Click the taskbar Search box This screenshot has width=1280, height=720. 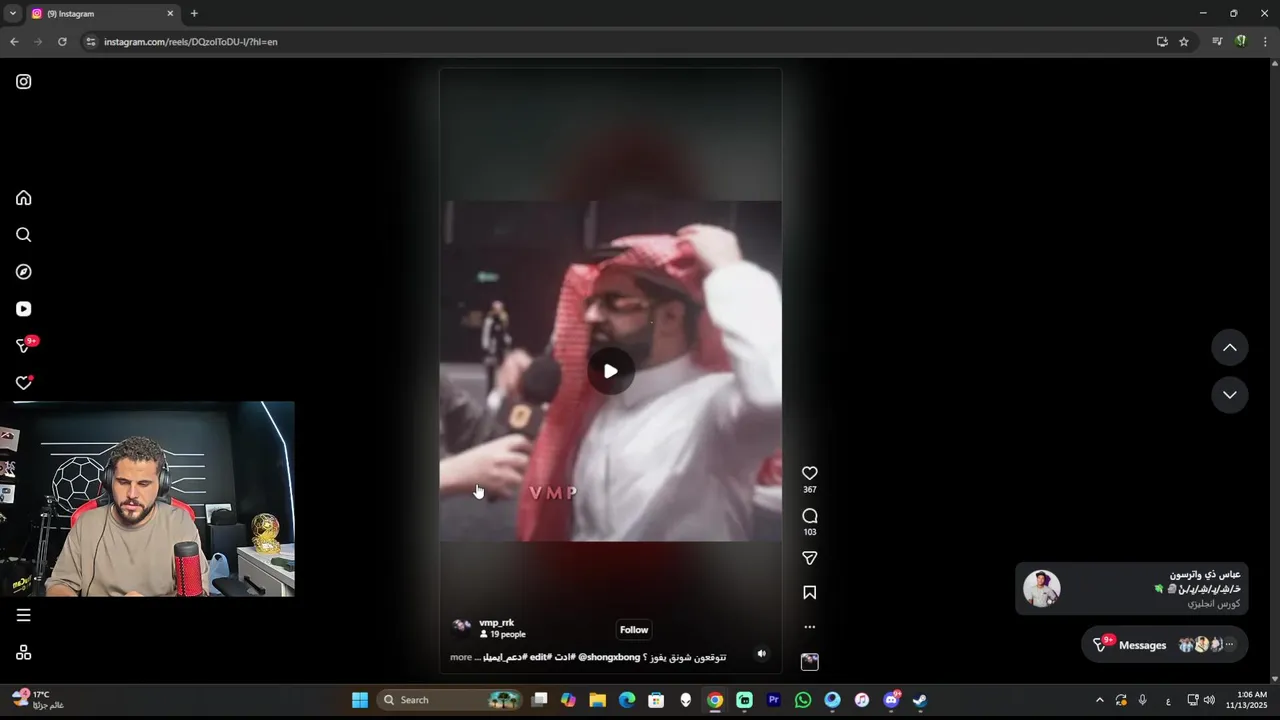click(451, 700)
